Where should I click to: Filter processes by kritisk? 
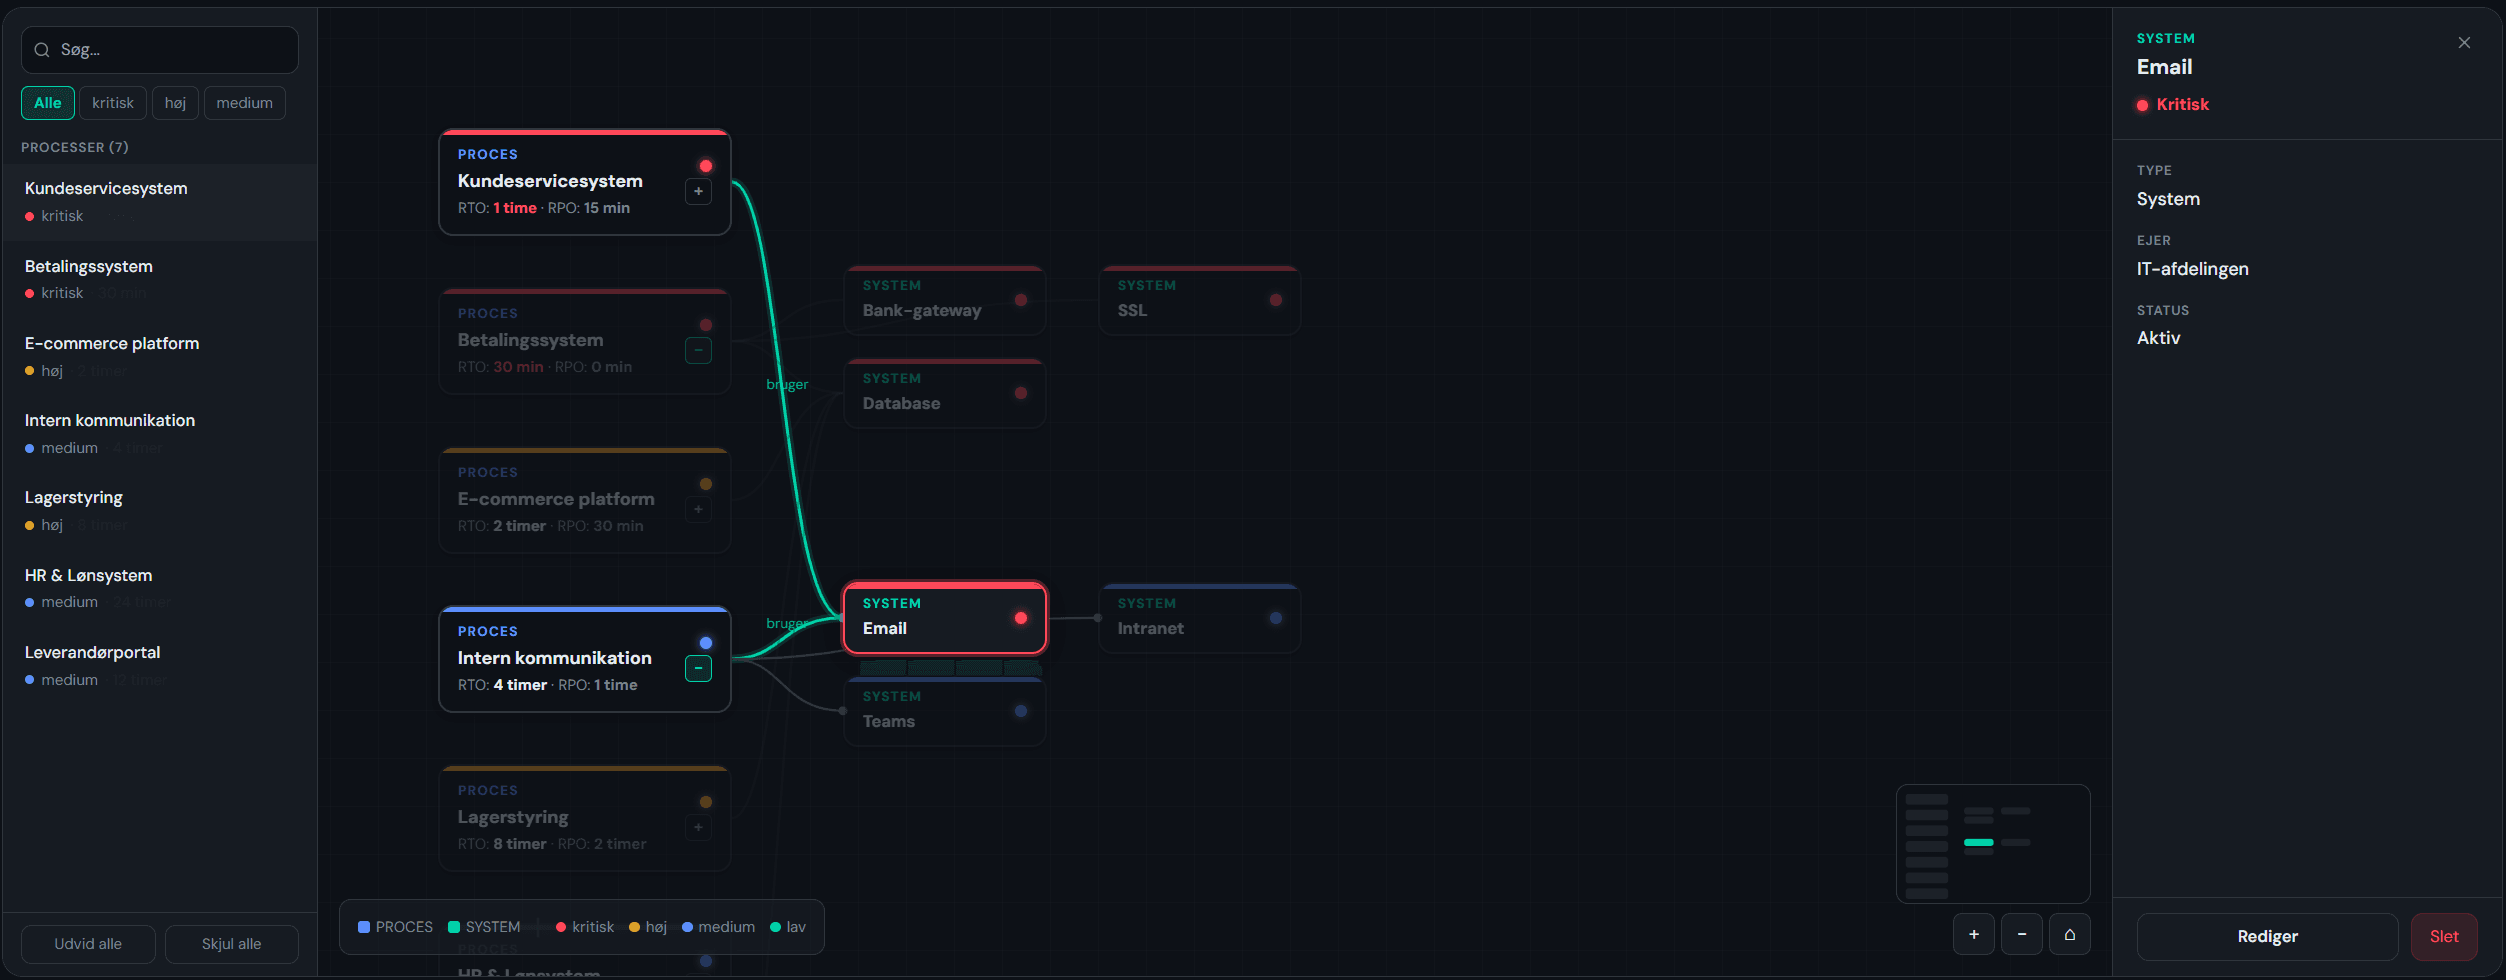[x=113, y=103]
